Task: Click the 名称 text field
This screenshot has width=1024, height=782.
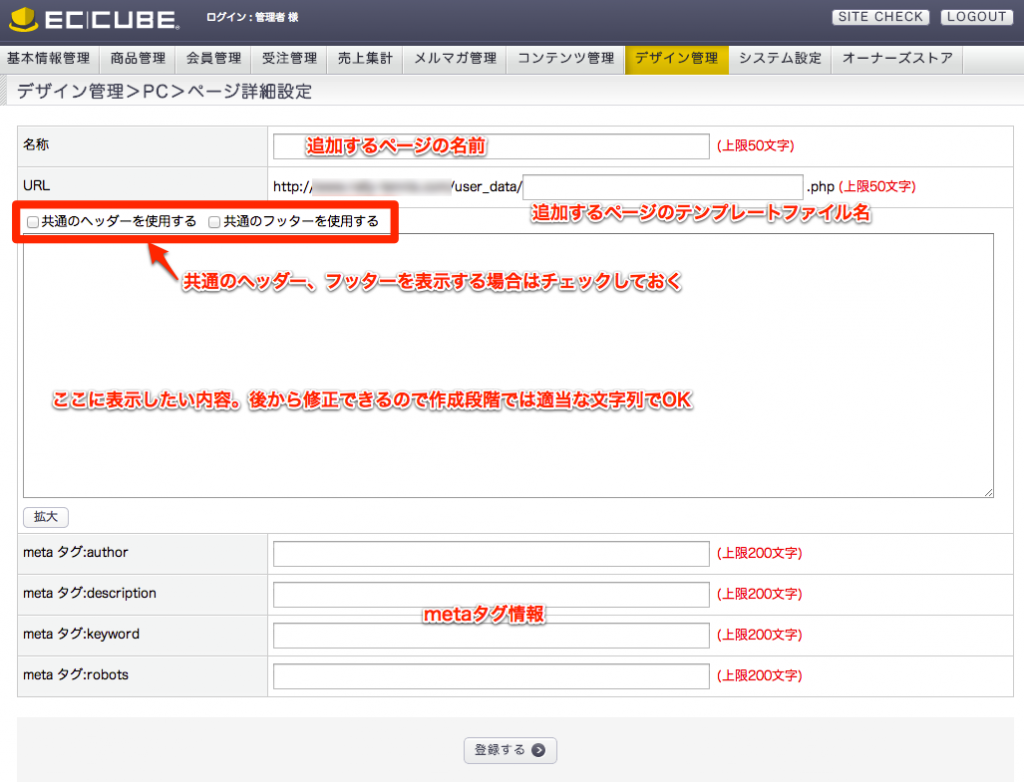Action: tap(491, 147)
